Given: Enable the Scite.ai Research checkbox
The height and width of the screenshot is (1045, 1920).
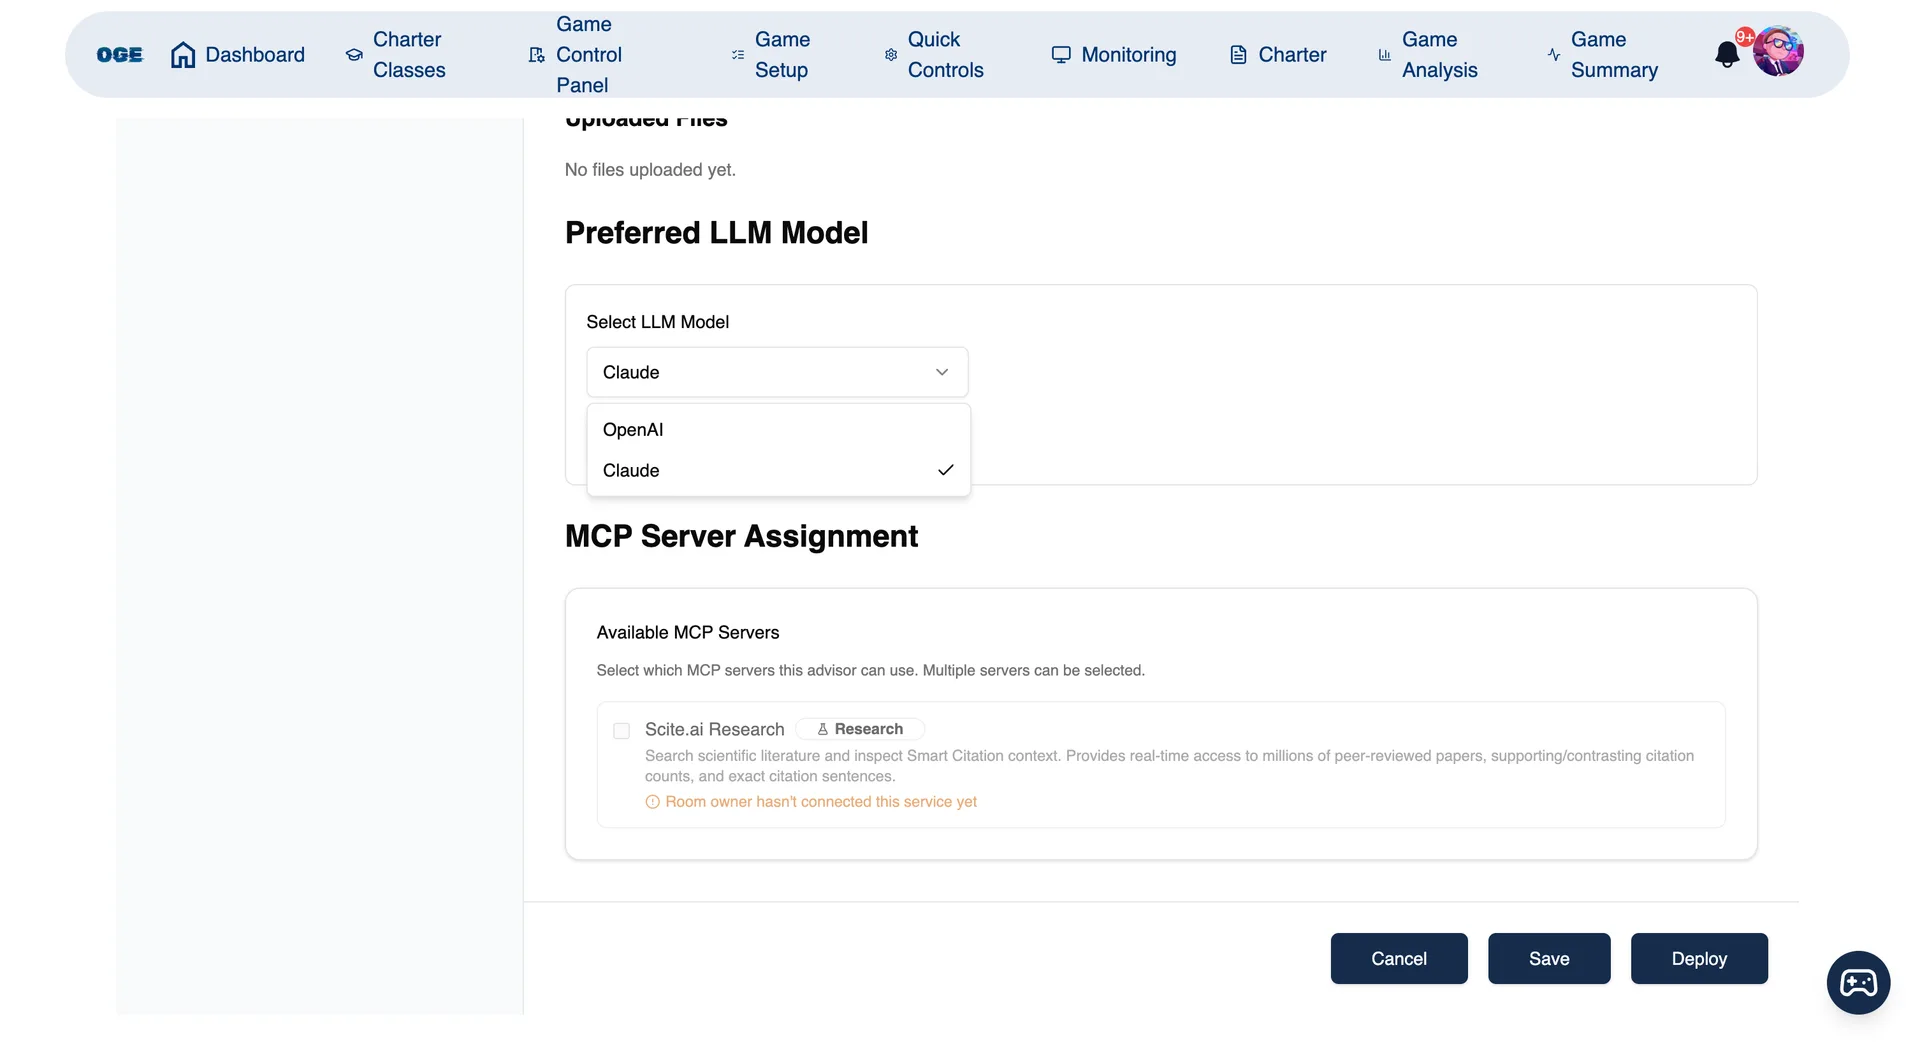Looking at the screenshot, I should coord(621,731).
